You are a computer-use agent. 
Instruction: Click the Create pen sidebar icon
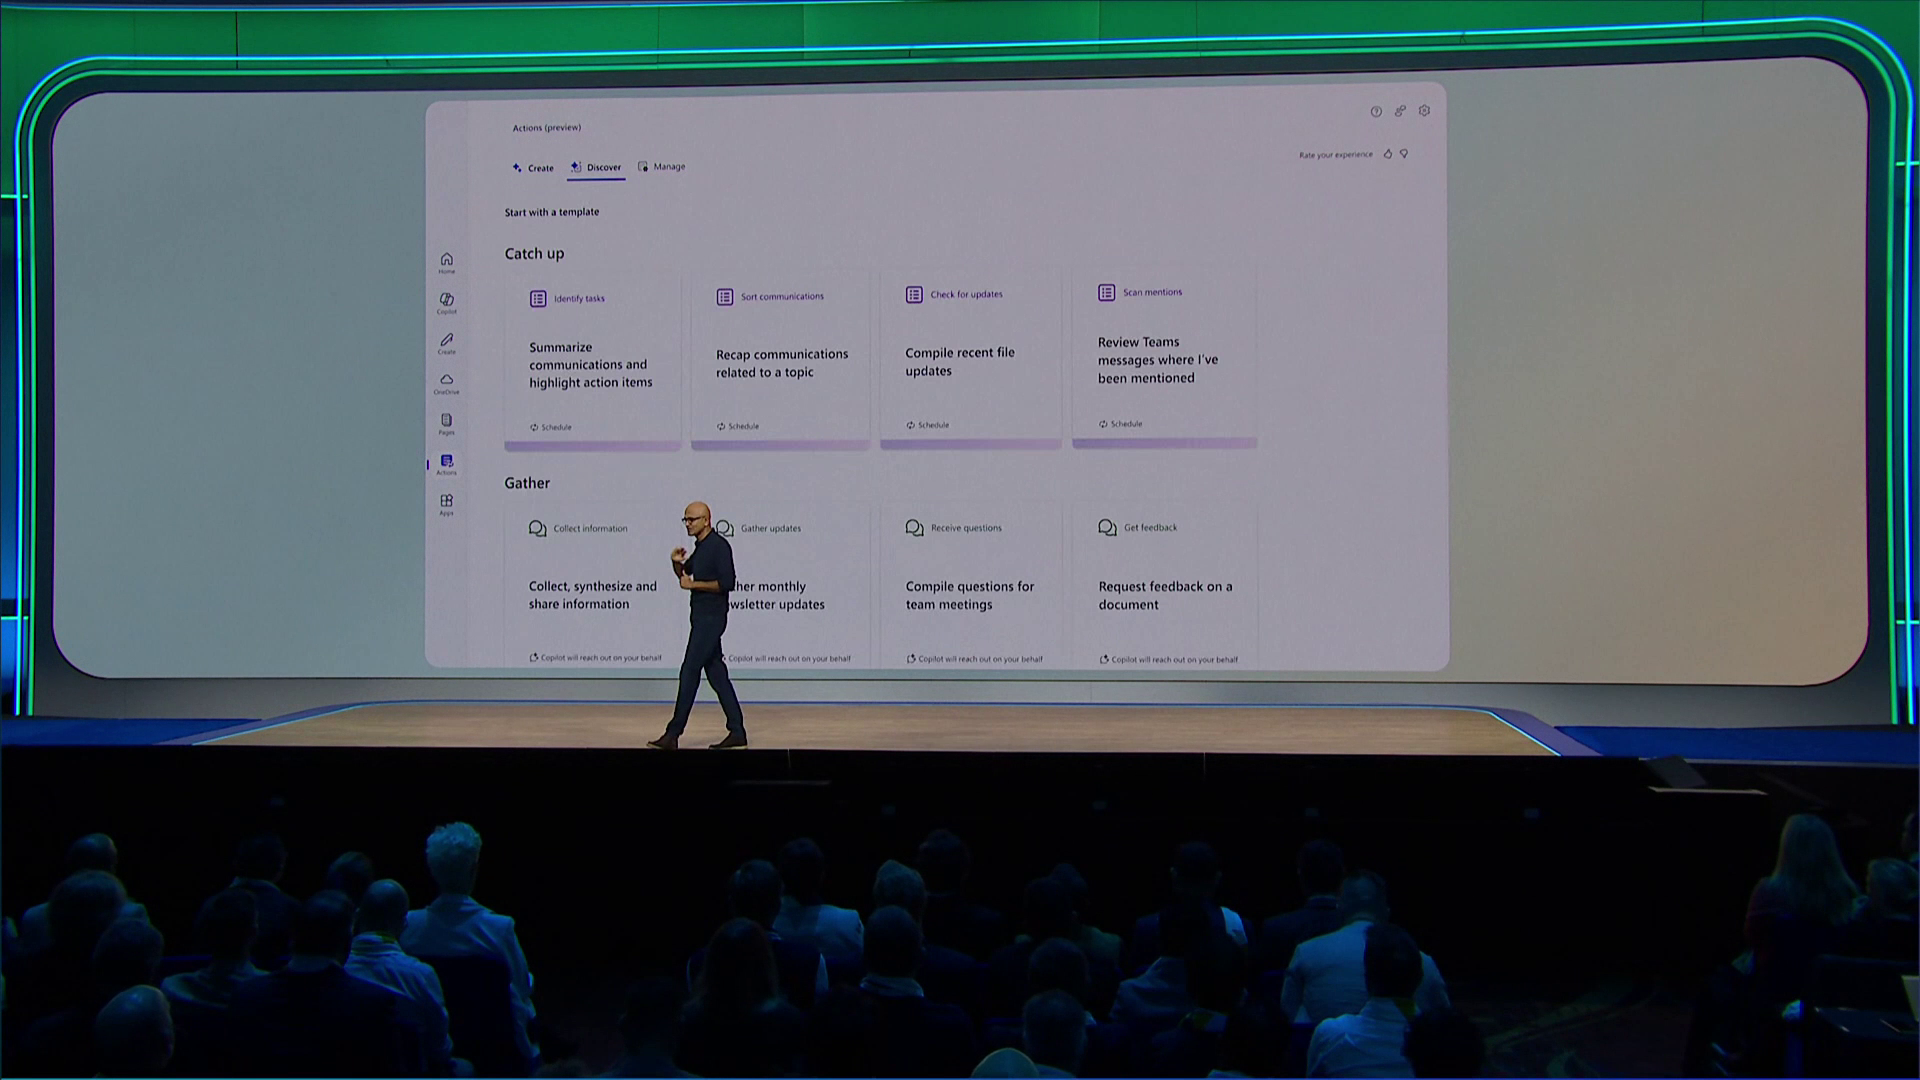click(446, 341)
